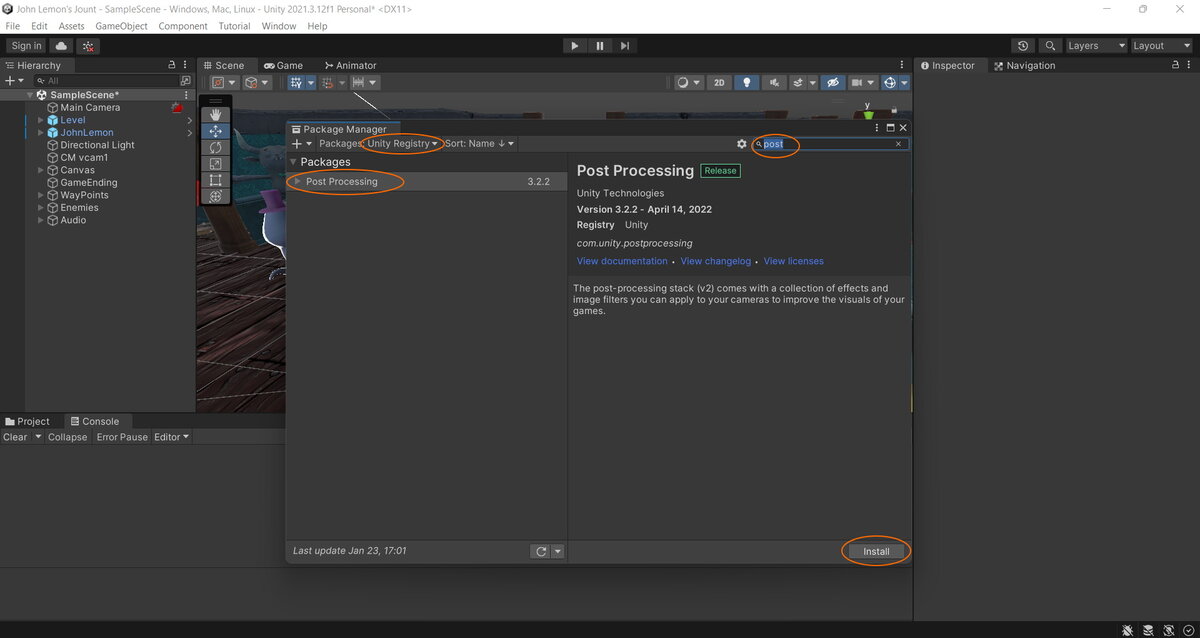Viewport: 1200px width, 638px height.
Task: Select the Rect tool in Scene
Action: [x=215, y=180]
